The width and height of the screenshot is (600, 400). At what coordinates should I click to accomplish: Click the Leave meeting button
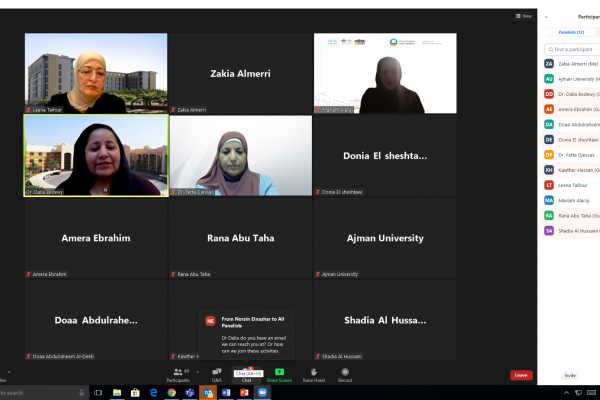pyautogui.click(x=521, y=375)
